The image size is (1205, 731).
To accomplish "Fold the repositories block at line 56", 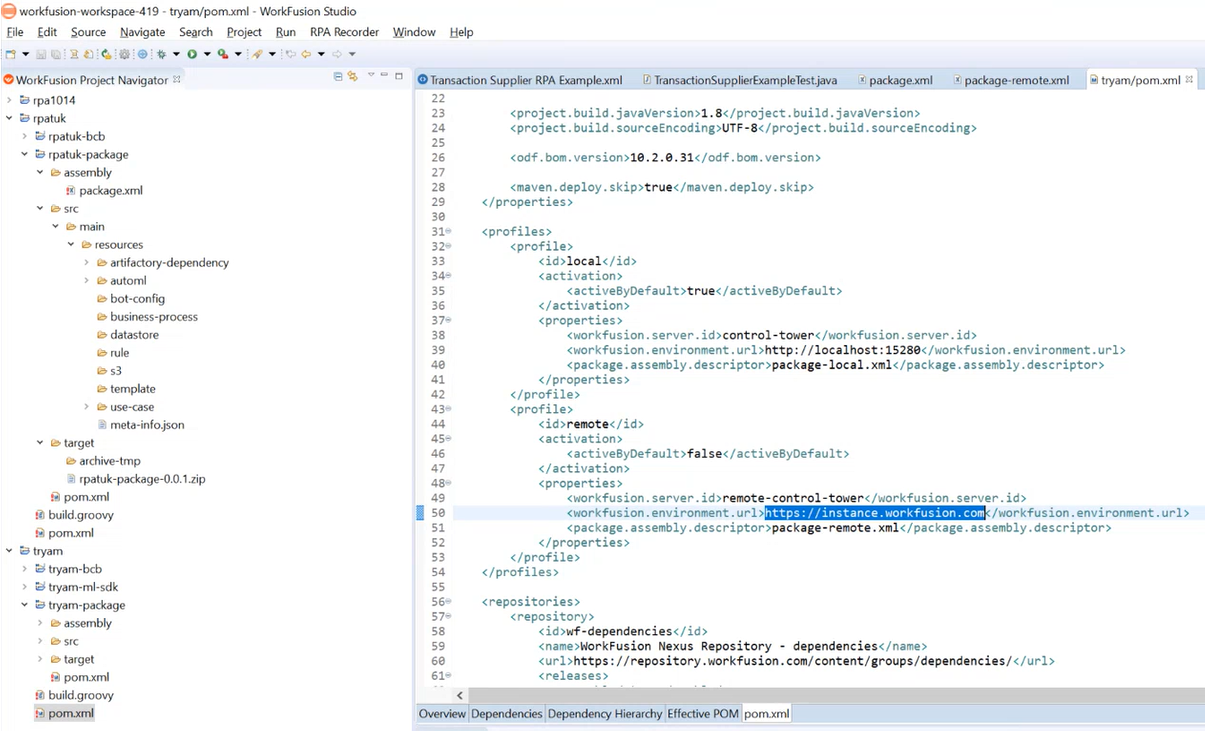I will click(448, 602).
